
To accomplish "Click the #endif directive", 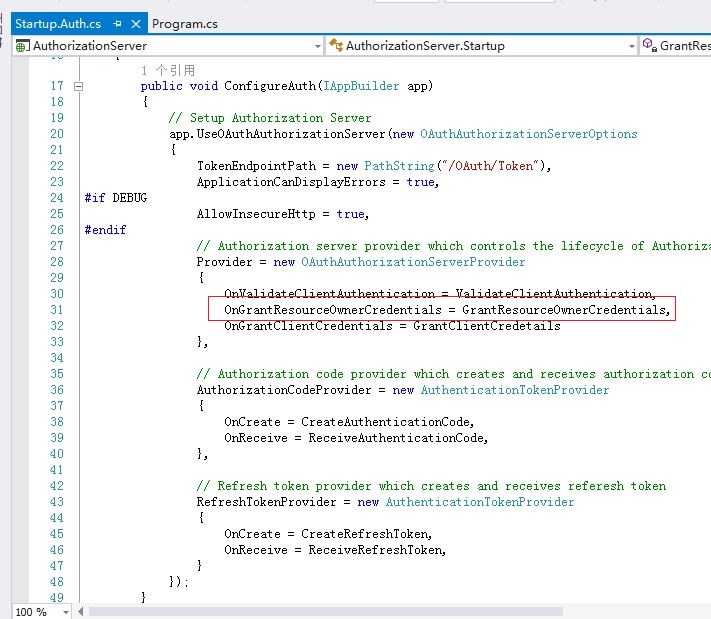I will point(105,230).
